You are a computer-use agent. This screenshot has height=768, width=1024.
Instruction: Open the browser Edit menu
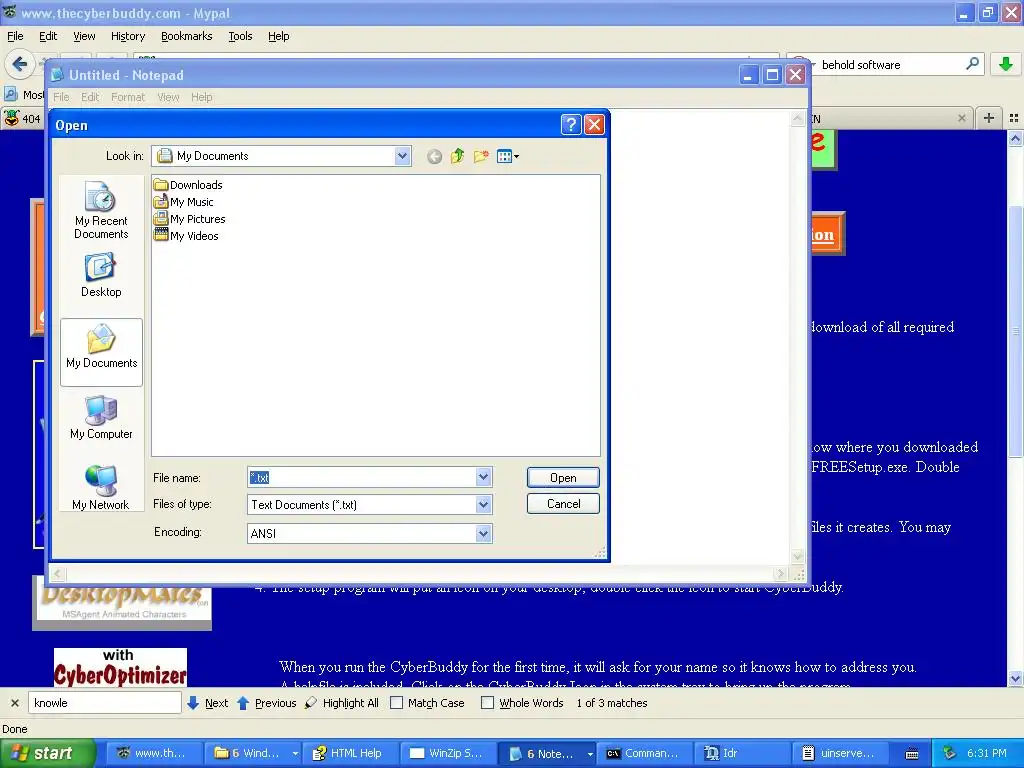(48, 36)
